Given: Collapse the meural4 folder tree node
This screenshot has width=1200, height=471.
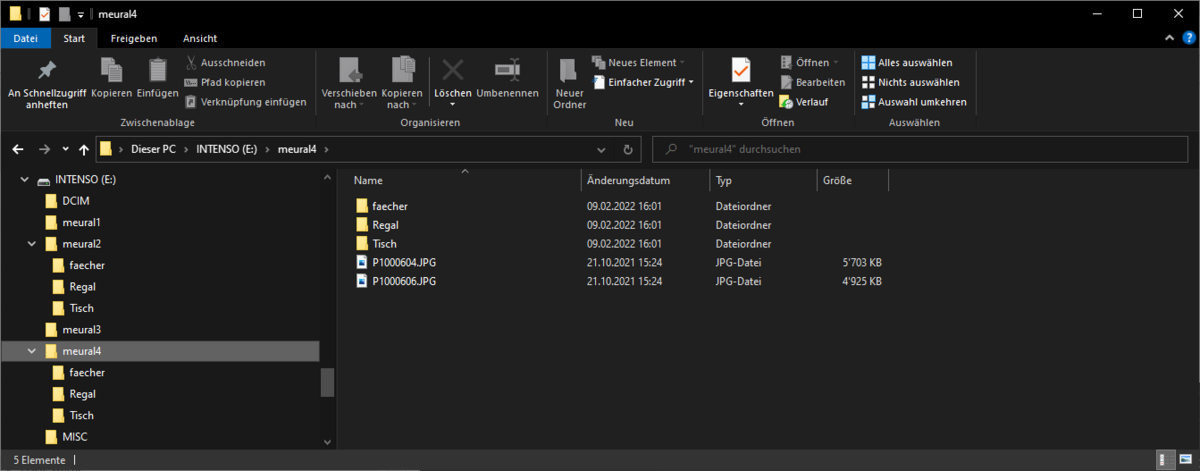Looking at the screenshot, I should tap(31, 351).
